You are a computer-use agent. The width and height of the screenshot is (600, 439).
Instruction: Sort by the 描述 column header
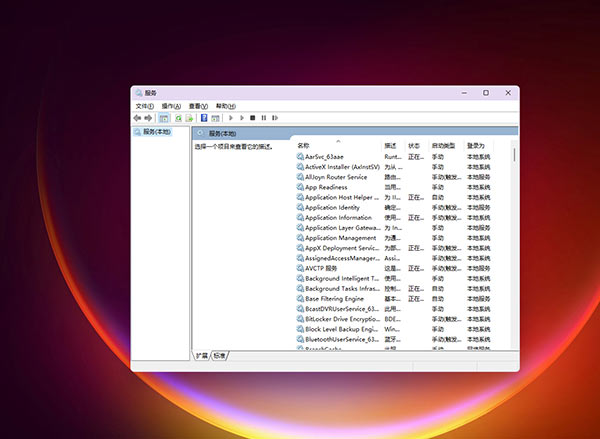coord(394,145)
